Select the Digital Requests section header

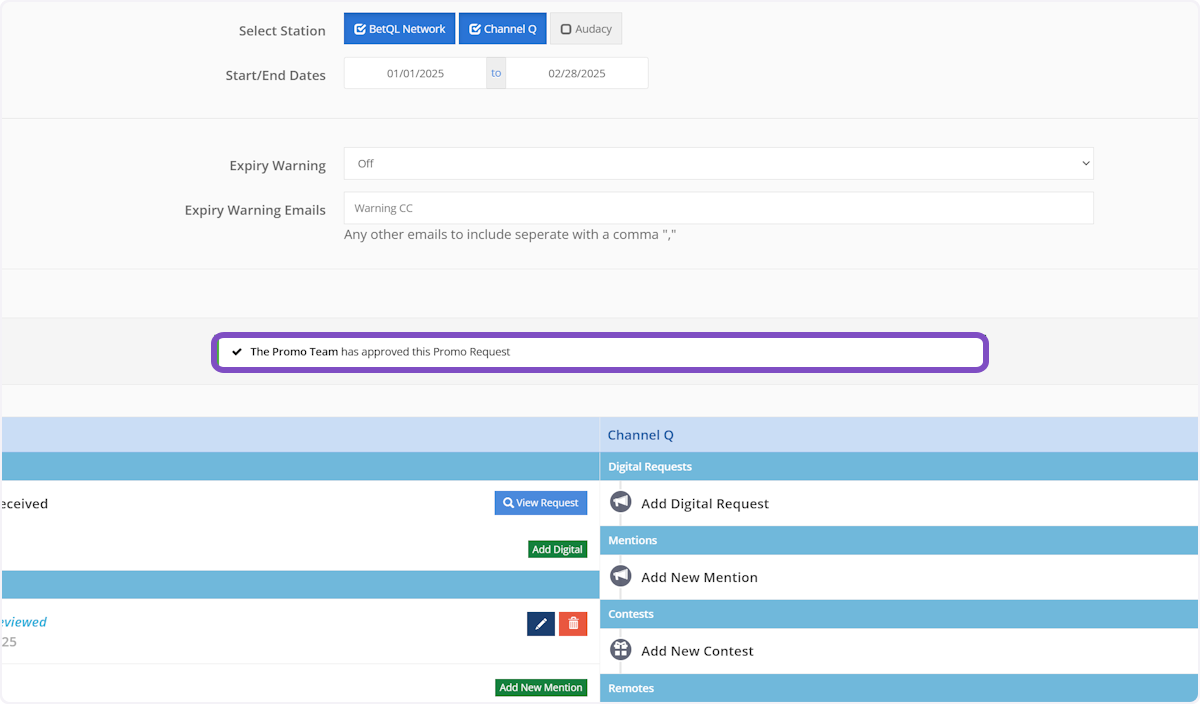650,467
